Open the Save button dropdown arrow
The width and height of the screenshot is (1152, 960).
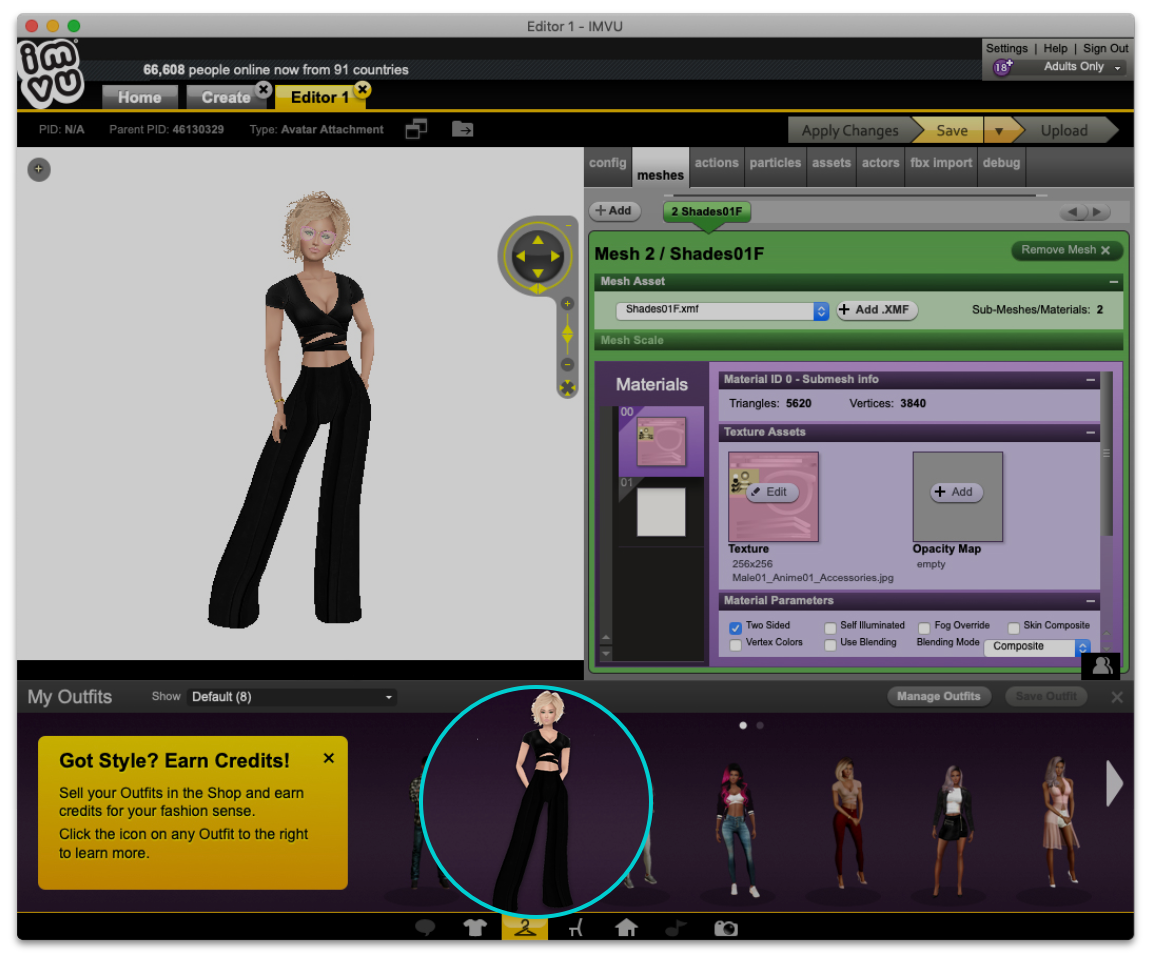click(998, 131)
